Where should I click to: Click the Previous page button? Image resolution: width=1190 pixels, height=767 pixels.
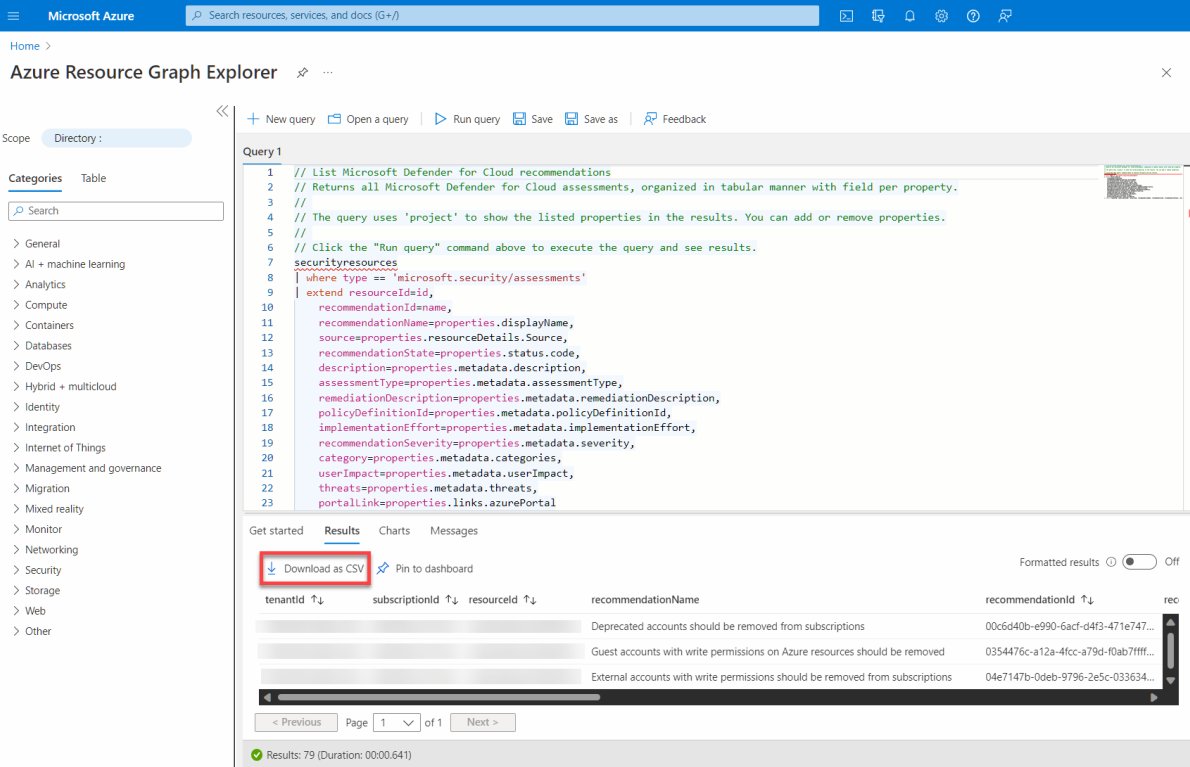[x=296, y=723]
